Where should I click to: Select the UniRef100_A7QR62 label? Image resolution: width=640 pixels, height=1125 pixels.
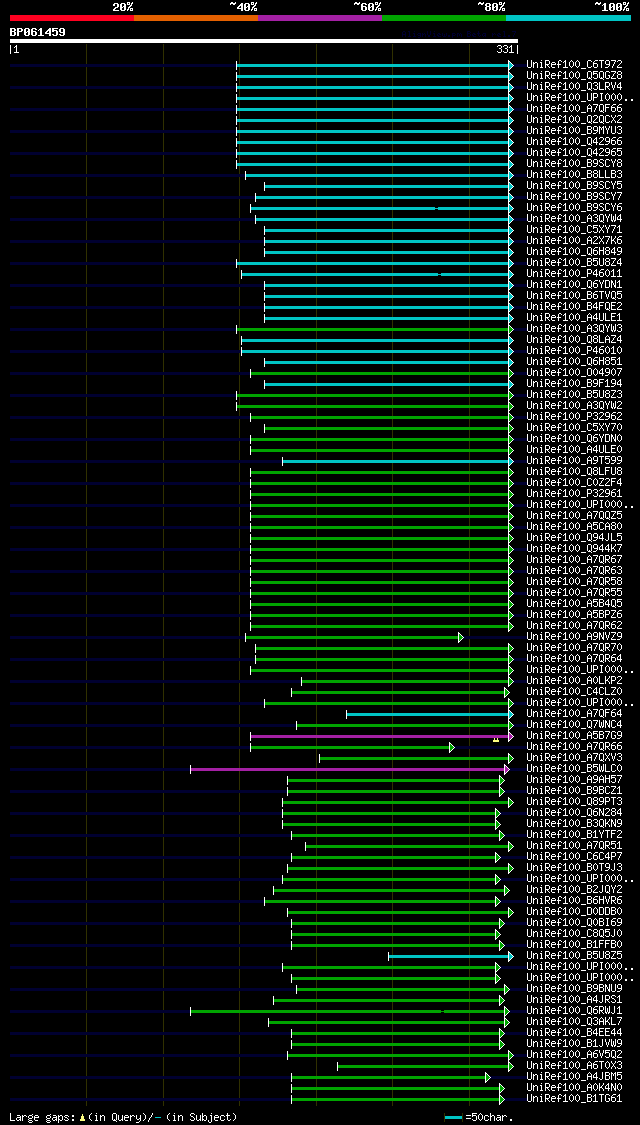[x=574, y=626]
